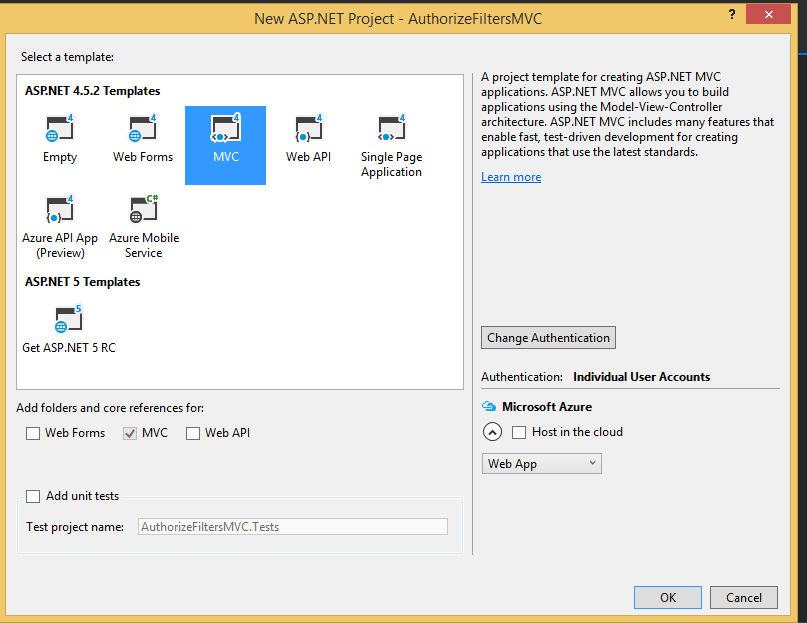Select the Azure Mobile Service template icon
The height and width of the screenshot is (623, 807).
(144, 209)
